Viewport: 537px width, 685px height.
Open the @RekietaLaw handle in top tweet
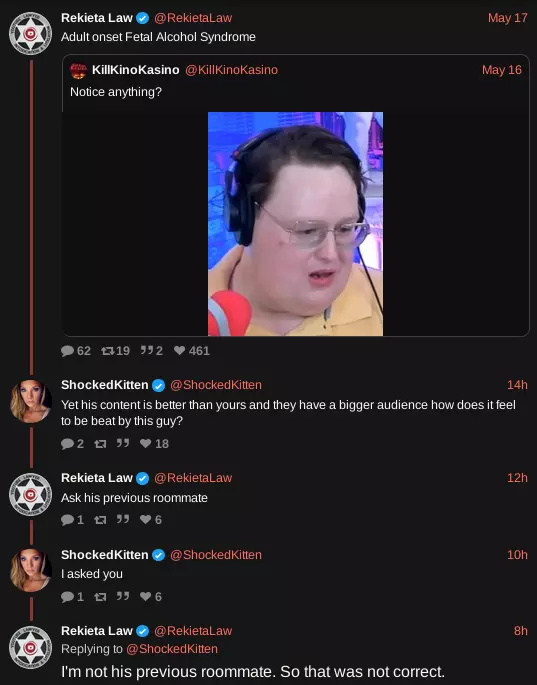[x=193, y=18]
